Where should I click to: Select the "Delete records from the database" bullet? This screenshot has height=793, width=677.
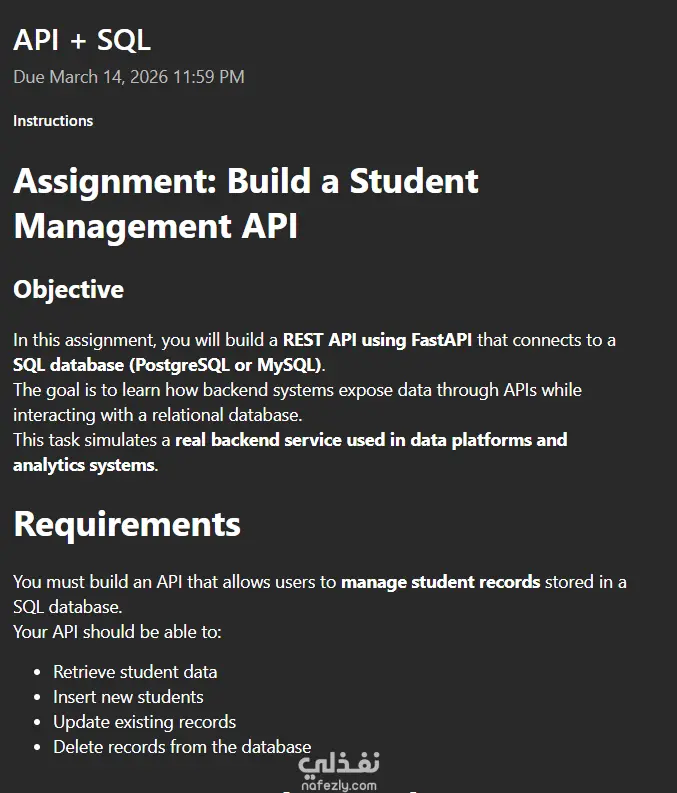pyautogui.click(x=182, y=747)
